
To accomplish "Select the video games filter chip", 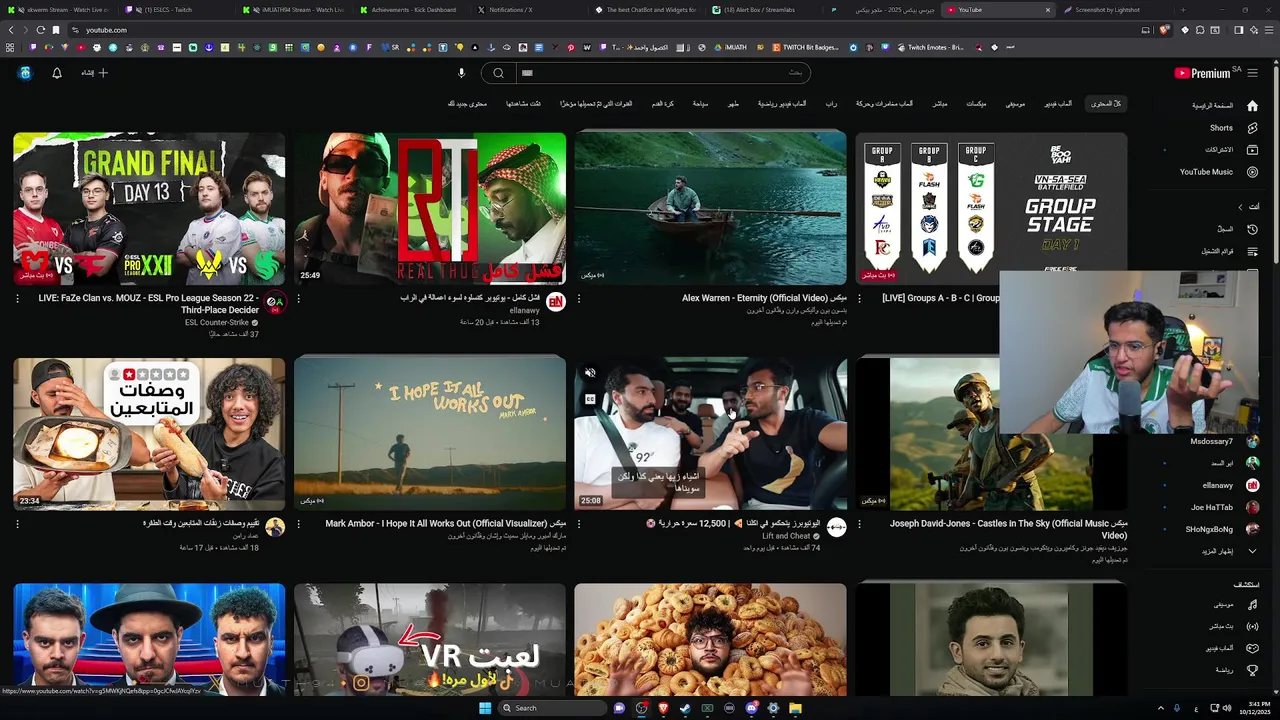I will [x=1058, y=104].
